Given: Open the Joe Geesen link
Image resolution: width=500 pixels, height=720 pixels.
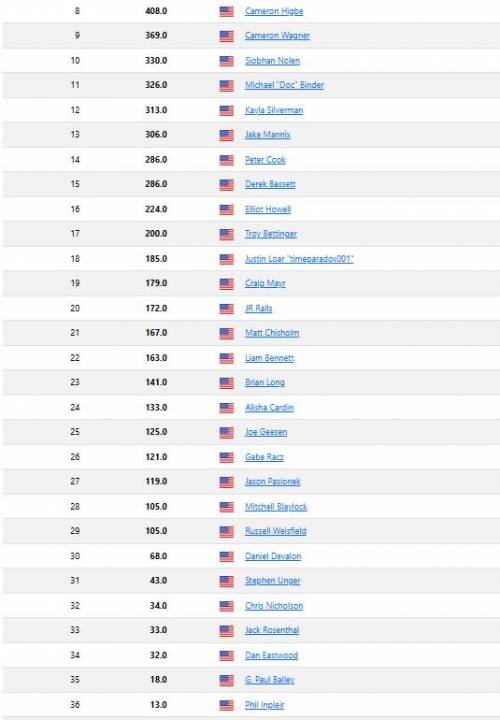Looking at the screenshot, I should click(266, 432).
